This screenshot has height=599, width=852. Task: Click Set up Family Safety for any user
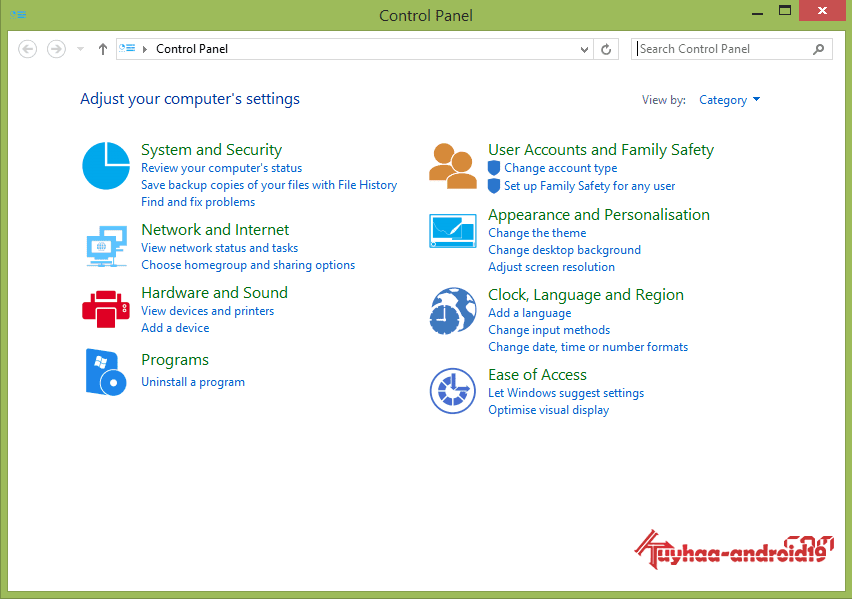[x=590, y=186]
